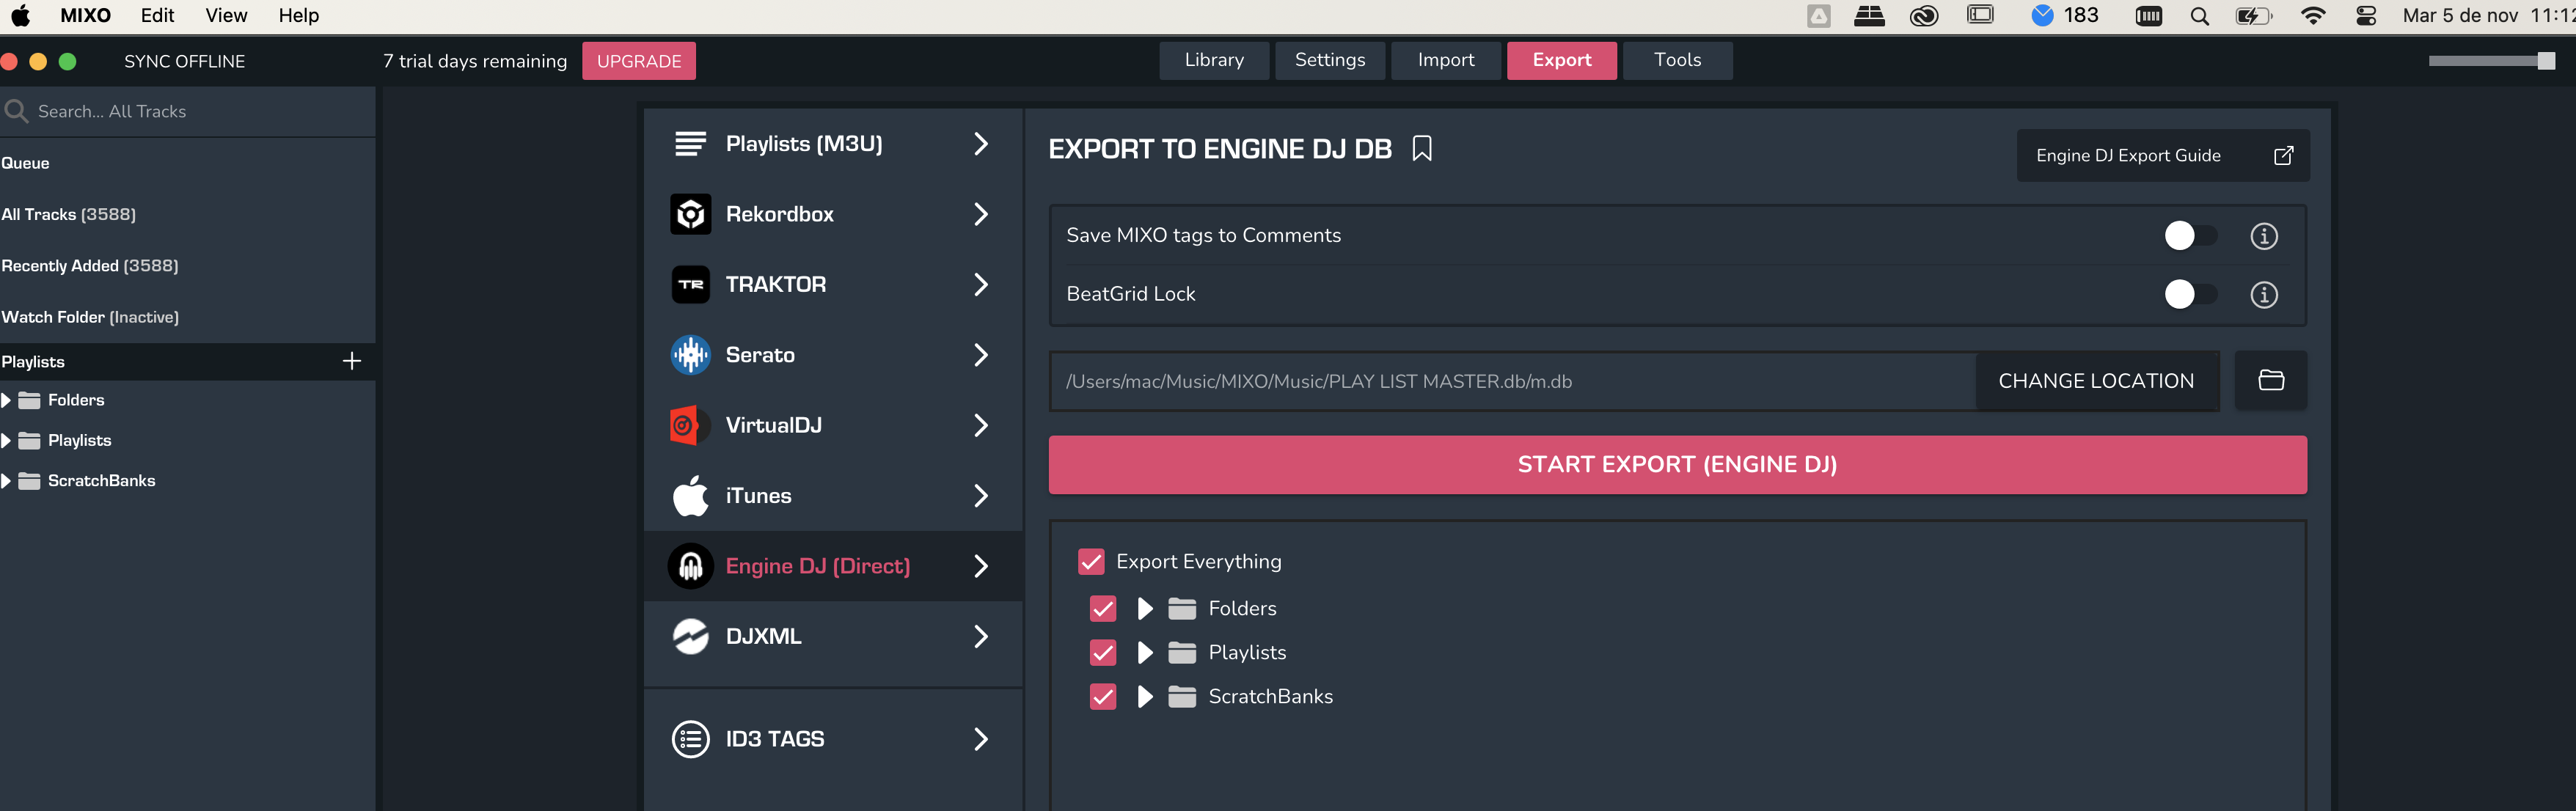Expand Folders in export tree

click(1145, 608)
